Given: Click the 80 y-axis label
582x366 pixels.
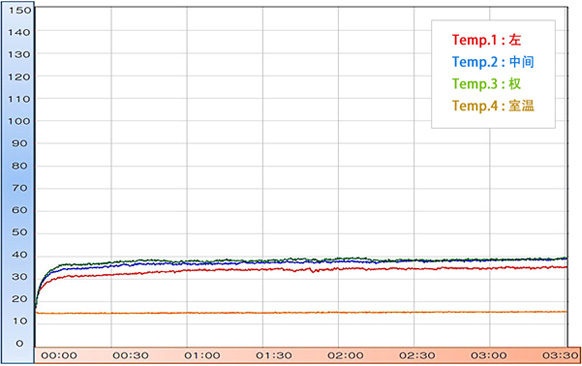Looking at the screenshot, I should [20, 166].
